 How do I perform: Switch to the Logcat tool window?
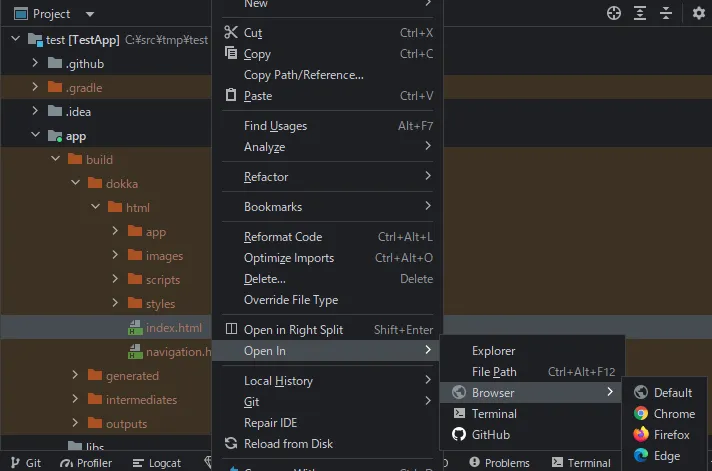tap(158, 463)
